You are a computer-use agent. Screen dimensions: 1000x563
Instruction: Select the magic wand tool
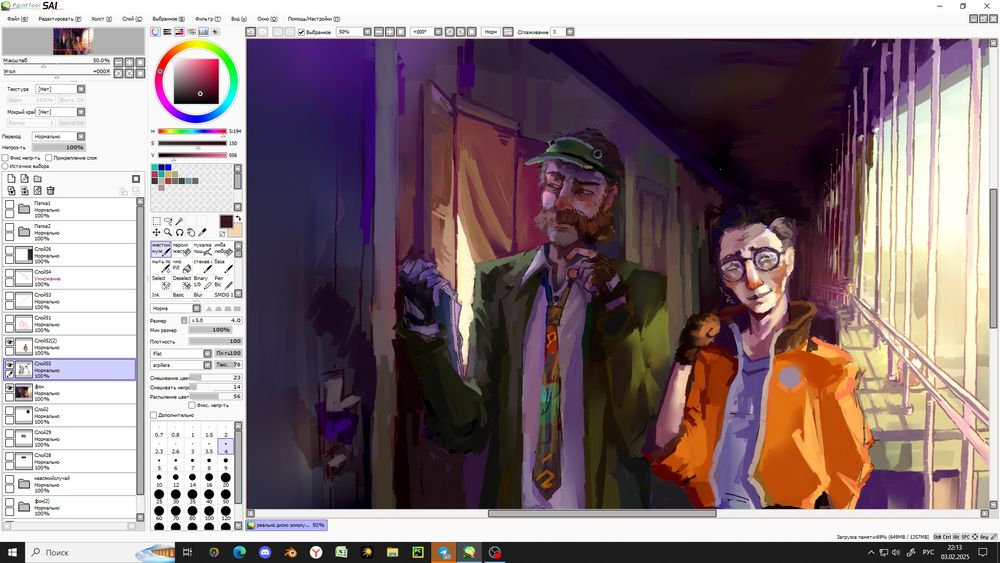coord(180,221)
